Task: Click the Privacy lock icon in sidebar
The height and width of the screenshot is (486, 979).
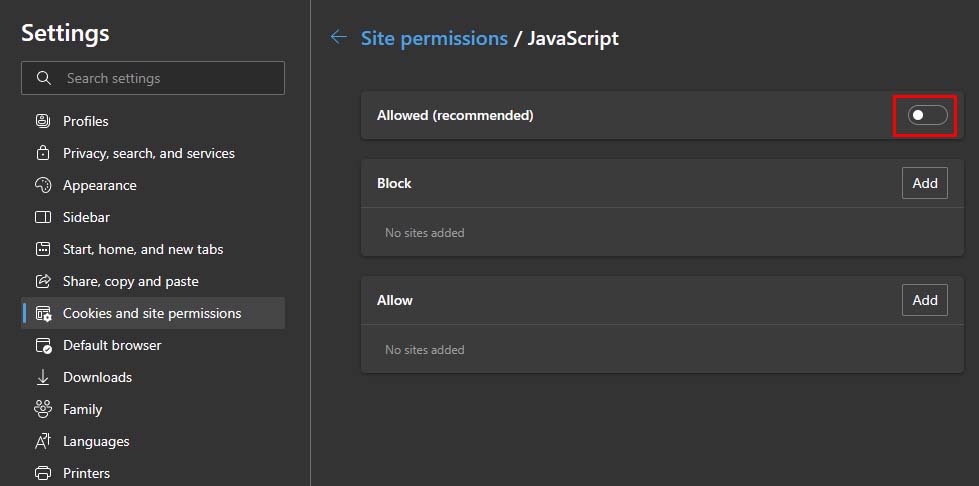Action: pos(43,153)
